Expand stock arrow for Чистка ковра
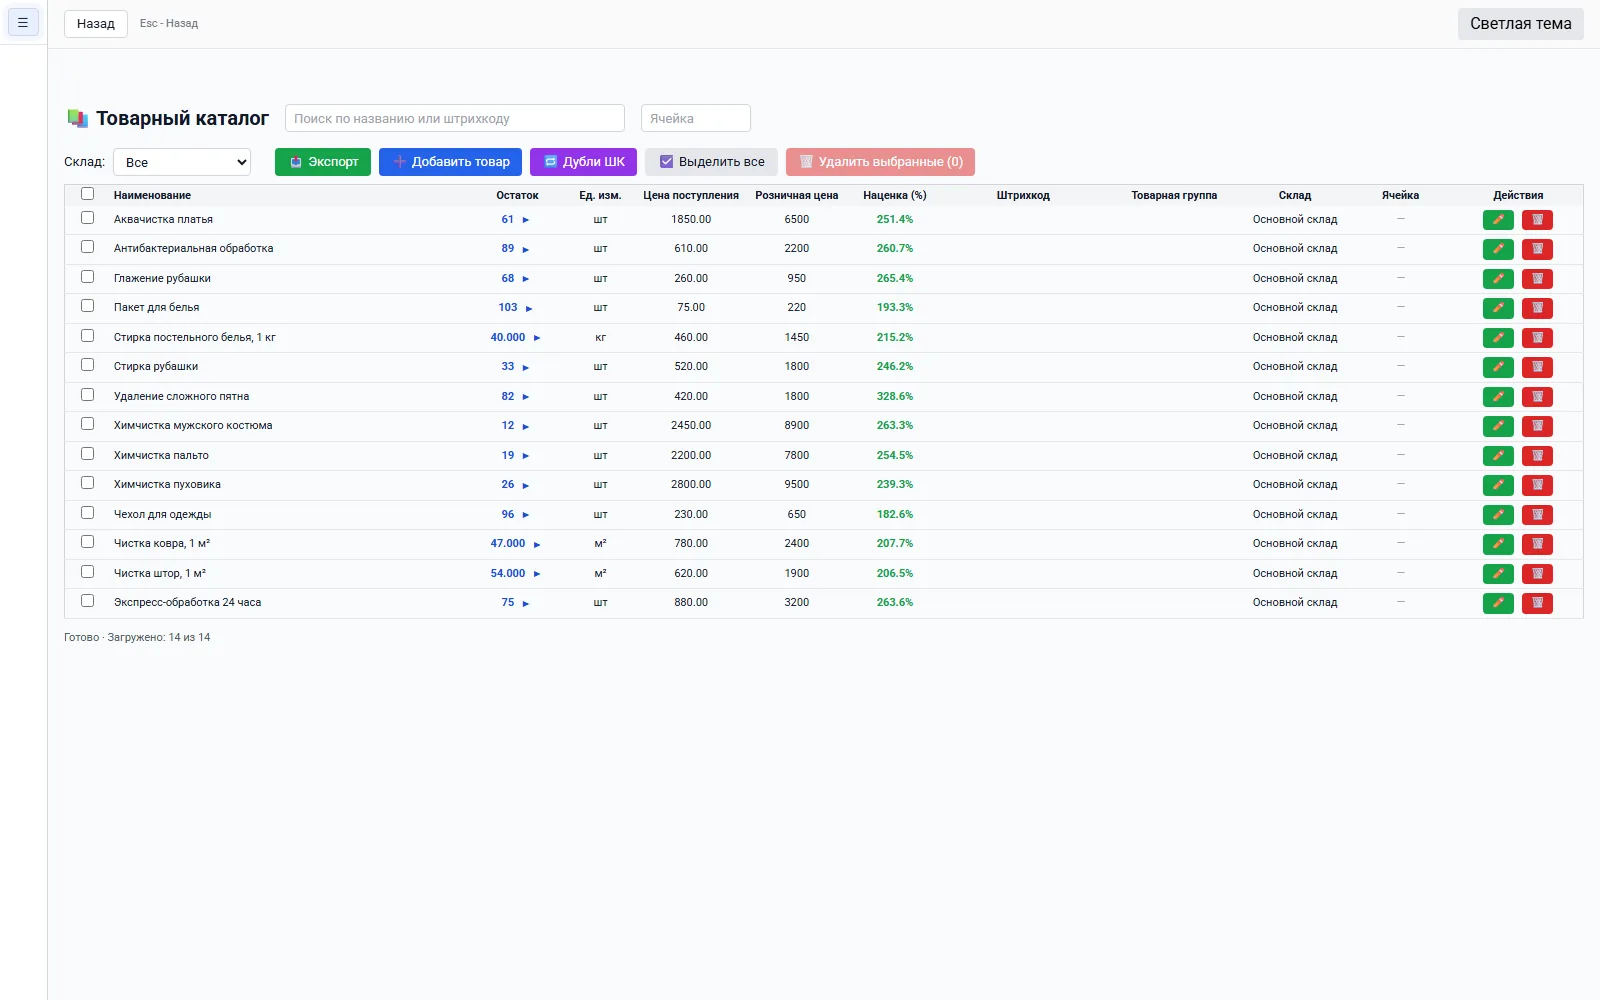Viewport: 1600px width, 1000px height. click(x=537, y=544)
